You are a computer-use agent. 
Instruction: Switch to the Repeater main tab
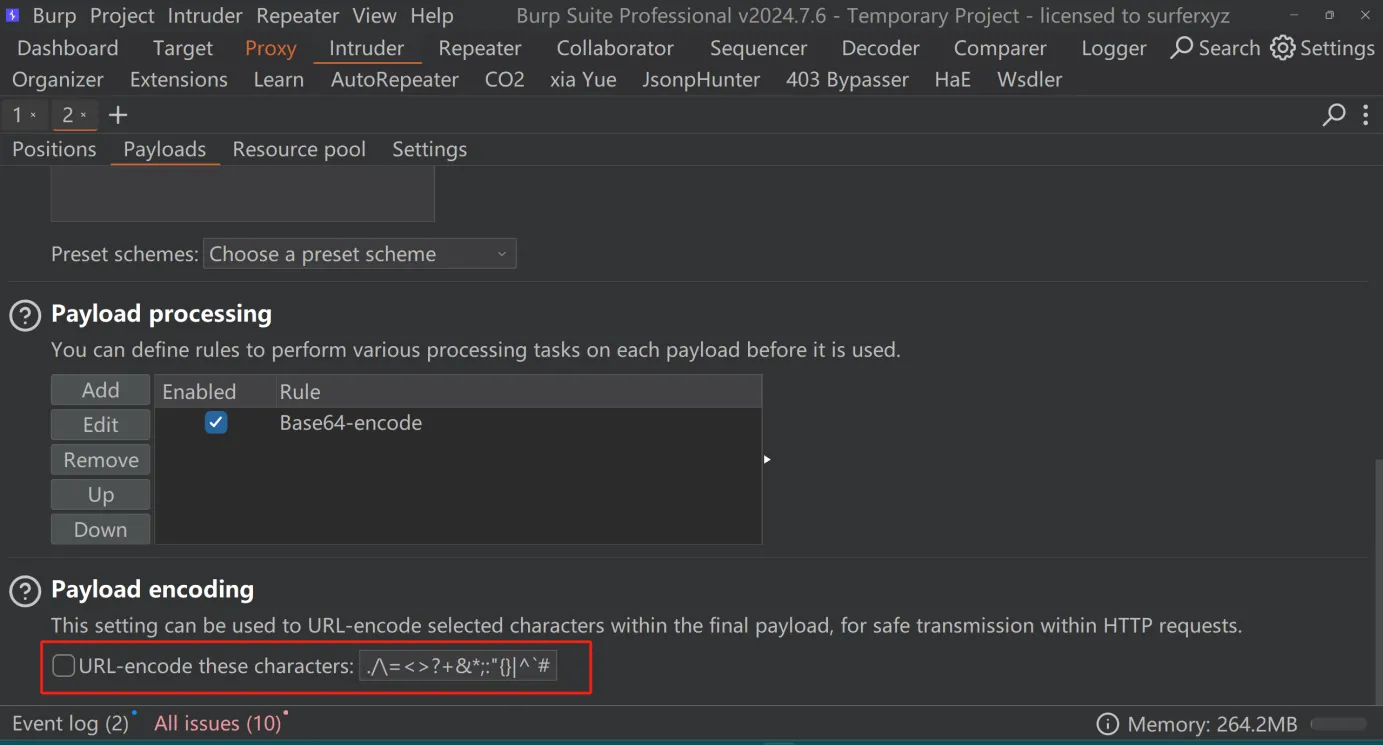tap(480, 48)
